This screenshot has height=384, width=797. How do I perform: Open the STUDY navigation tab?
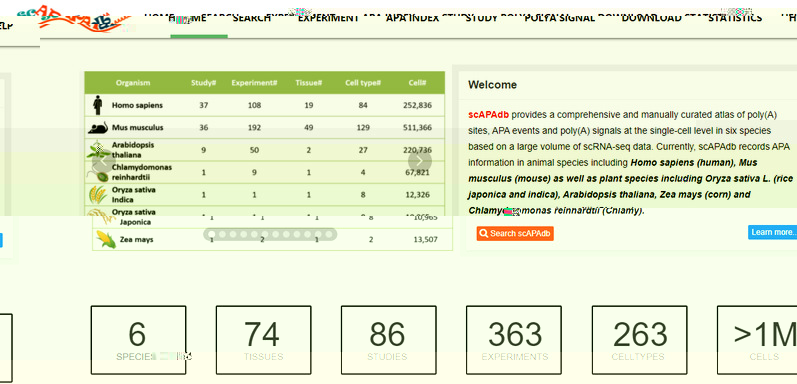coord(481,18)
